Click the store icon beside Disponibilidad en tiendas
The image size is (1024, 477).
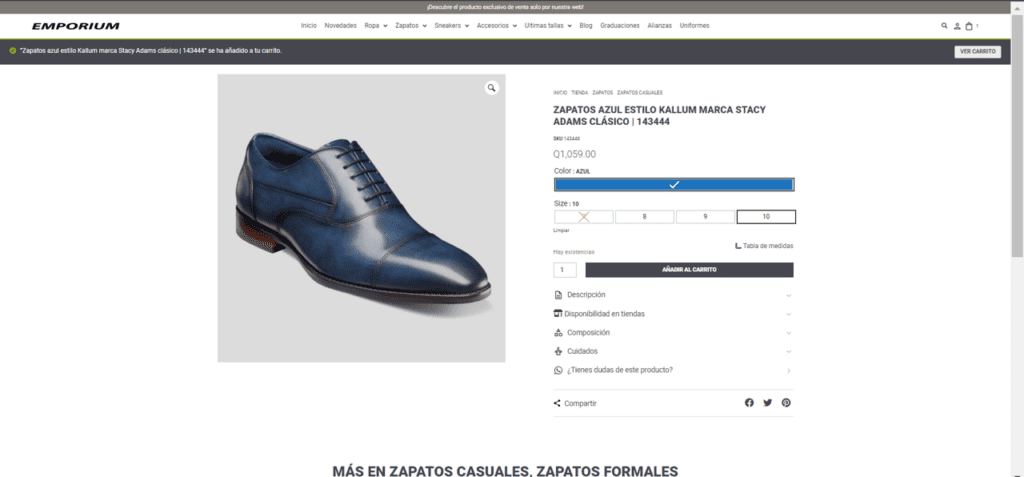point(558,314)
